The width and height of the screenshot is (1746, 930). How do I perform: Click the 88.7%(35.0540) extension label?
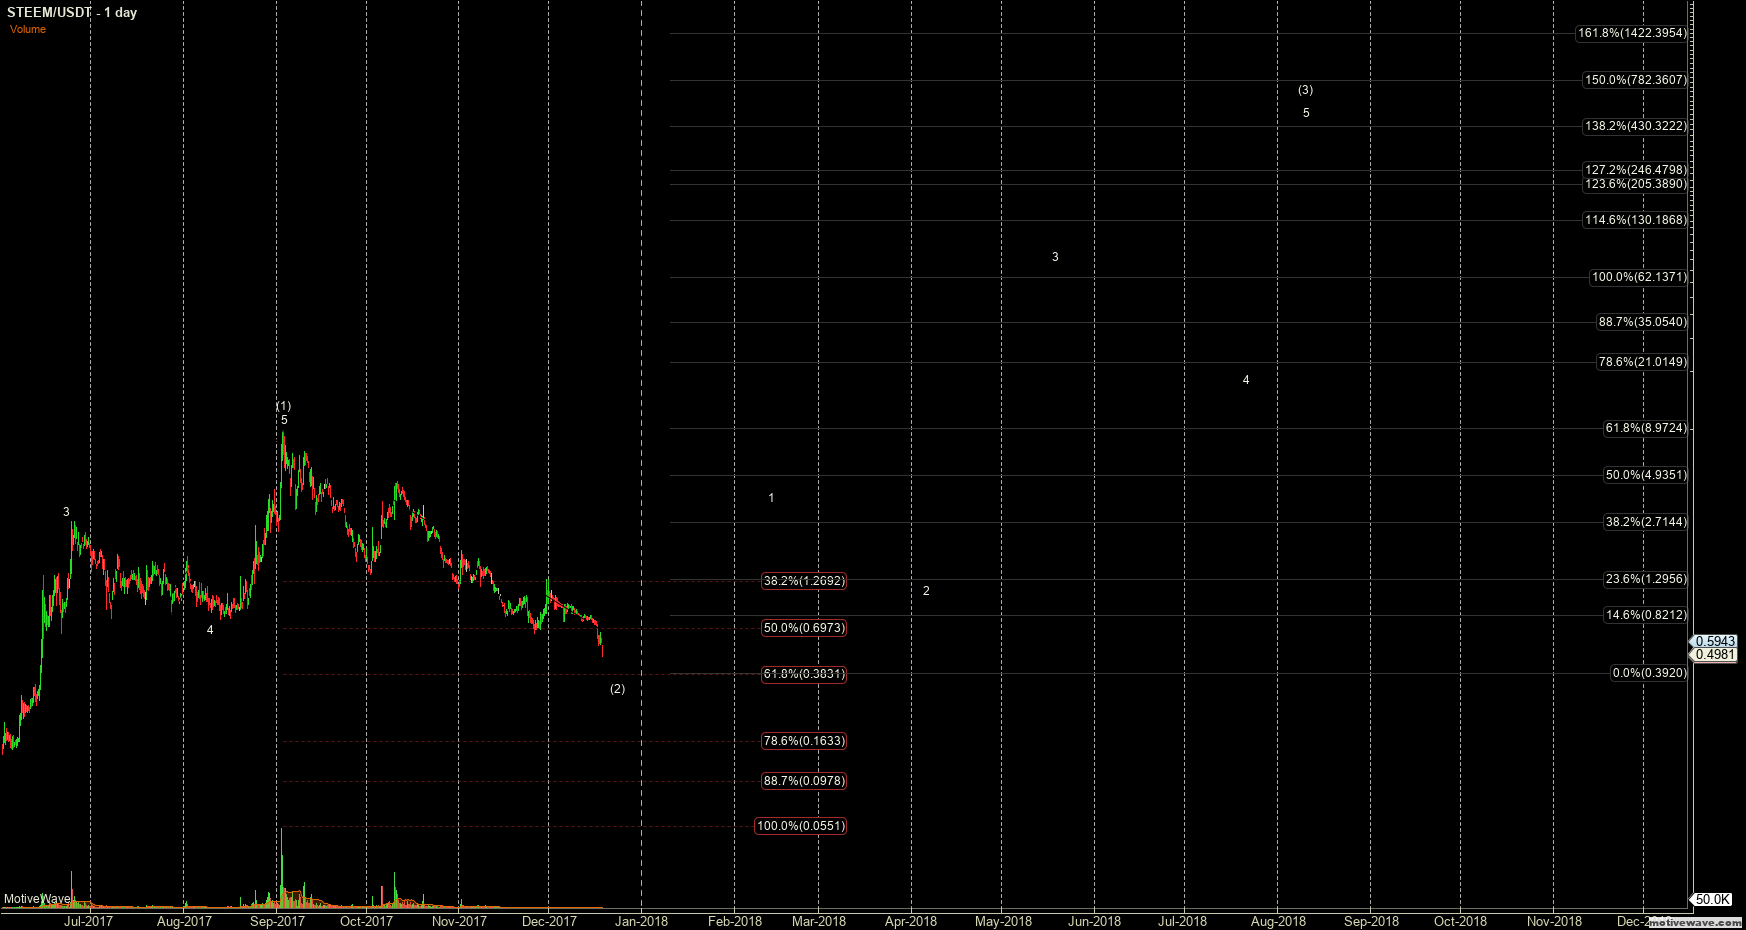point(1642,322)
